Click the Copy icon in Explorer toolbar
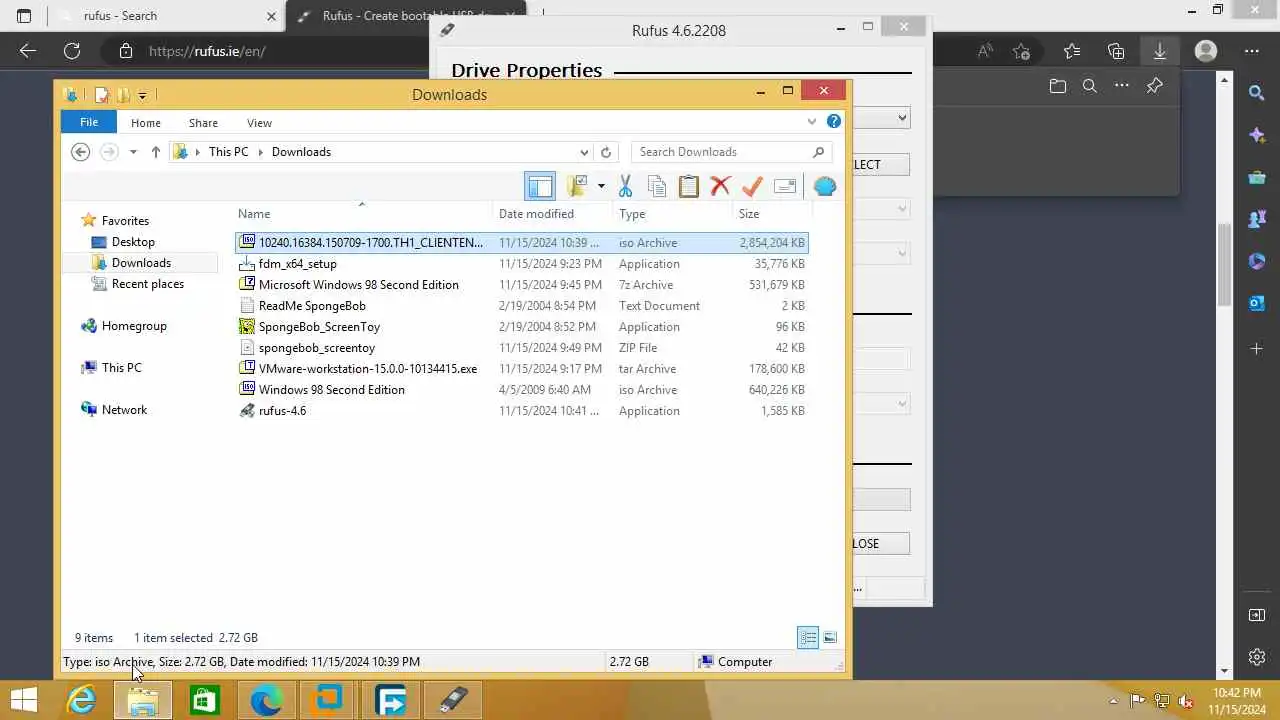The image size is (1280, 720). point(657,186)
